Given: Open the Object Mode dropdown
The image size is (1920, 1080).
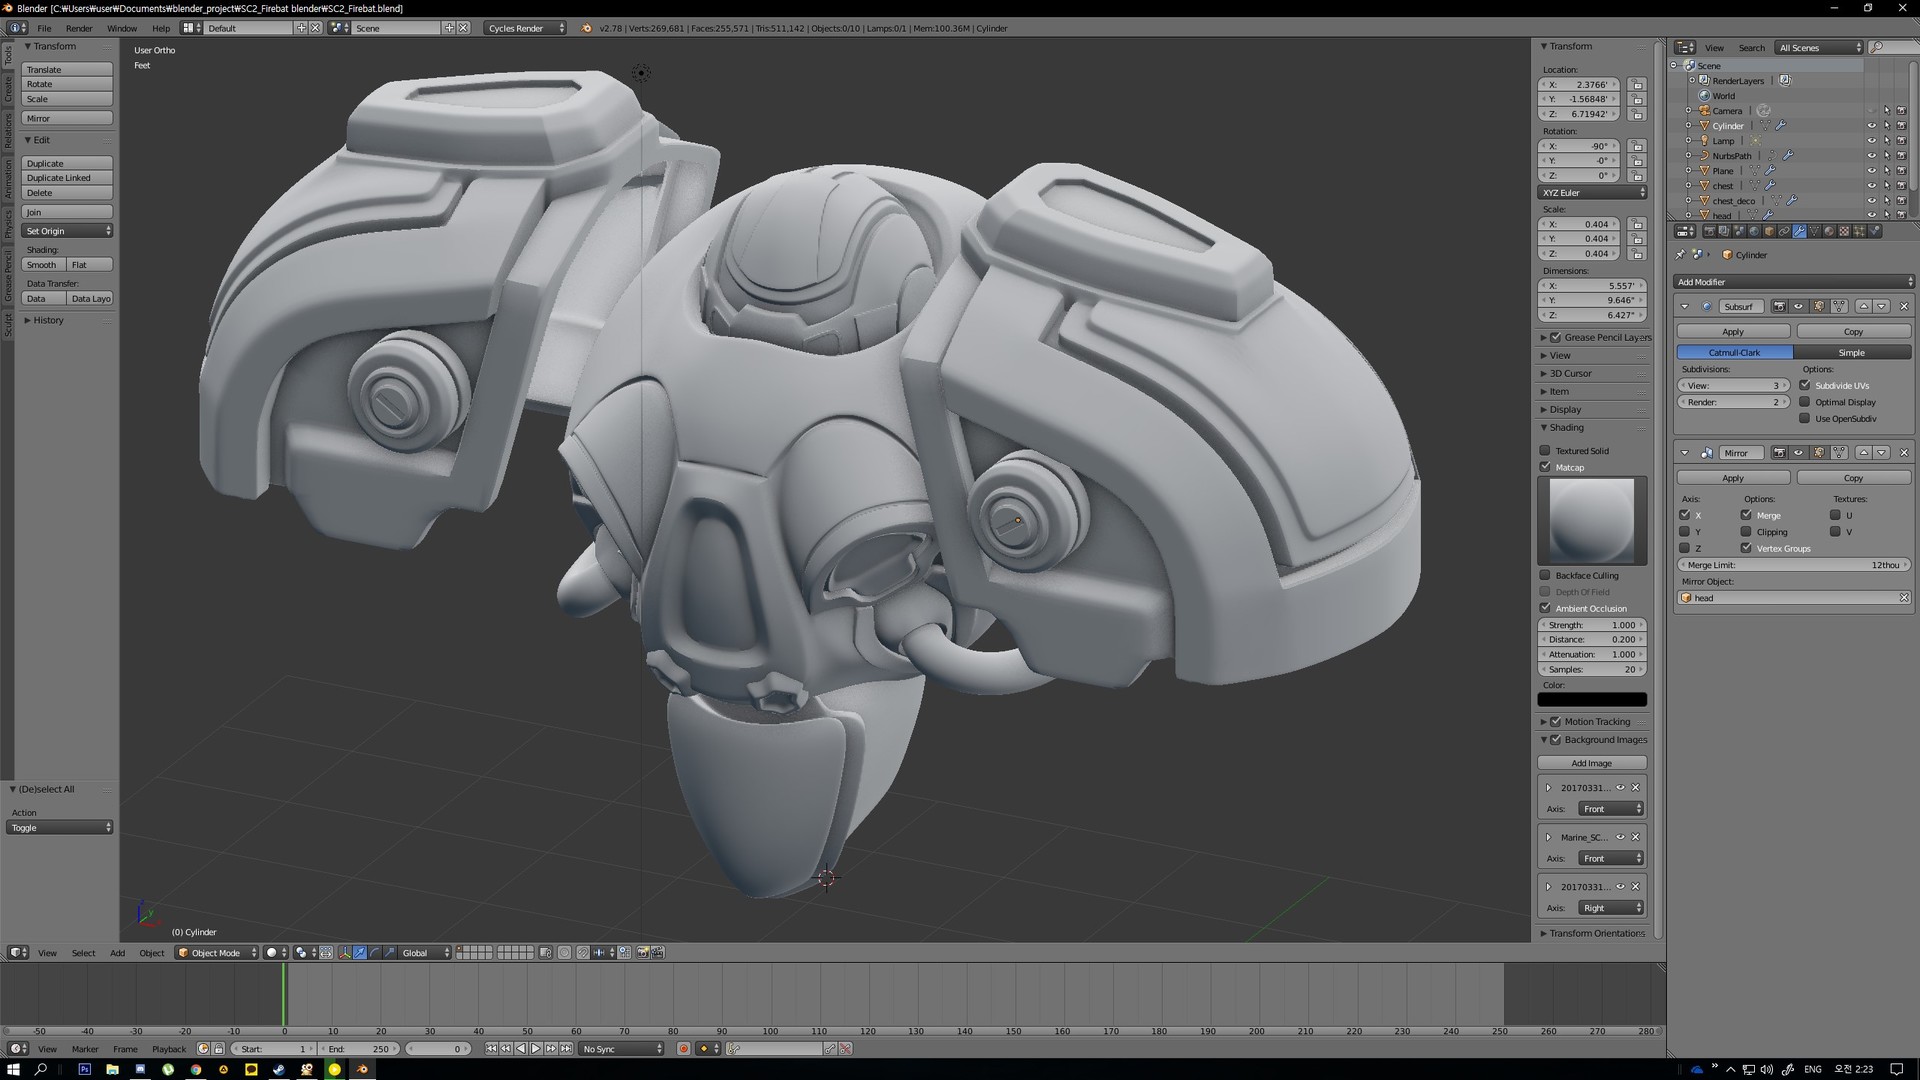Looking at the screenshot, I should [215, 953].
